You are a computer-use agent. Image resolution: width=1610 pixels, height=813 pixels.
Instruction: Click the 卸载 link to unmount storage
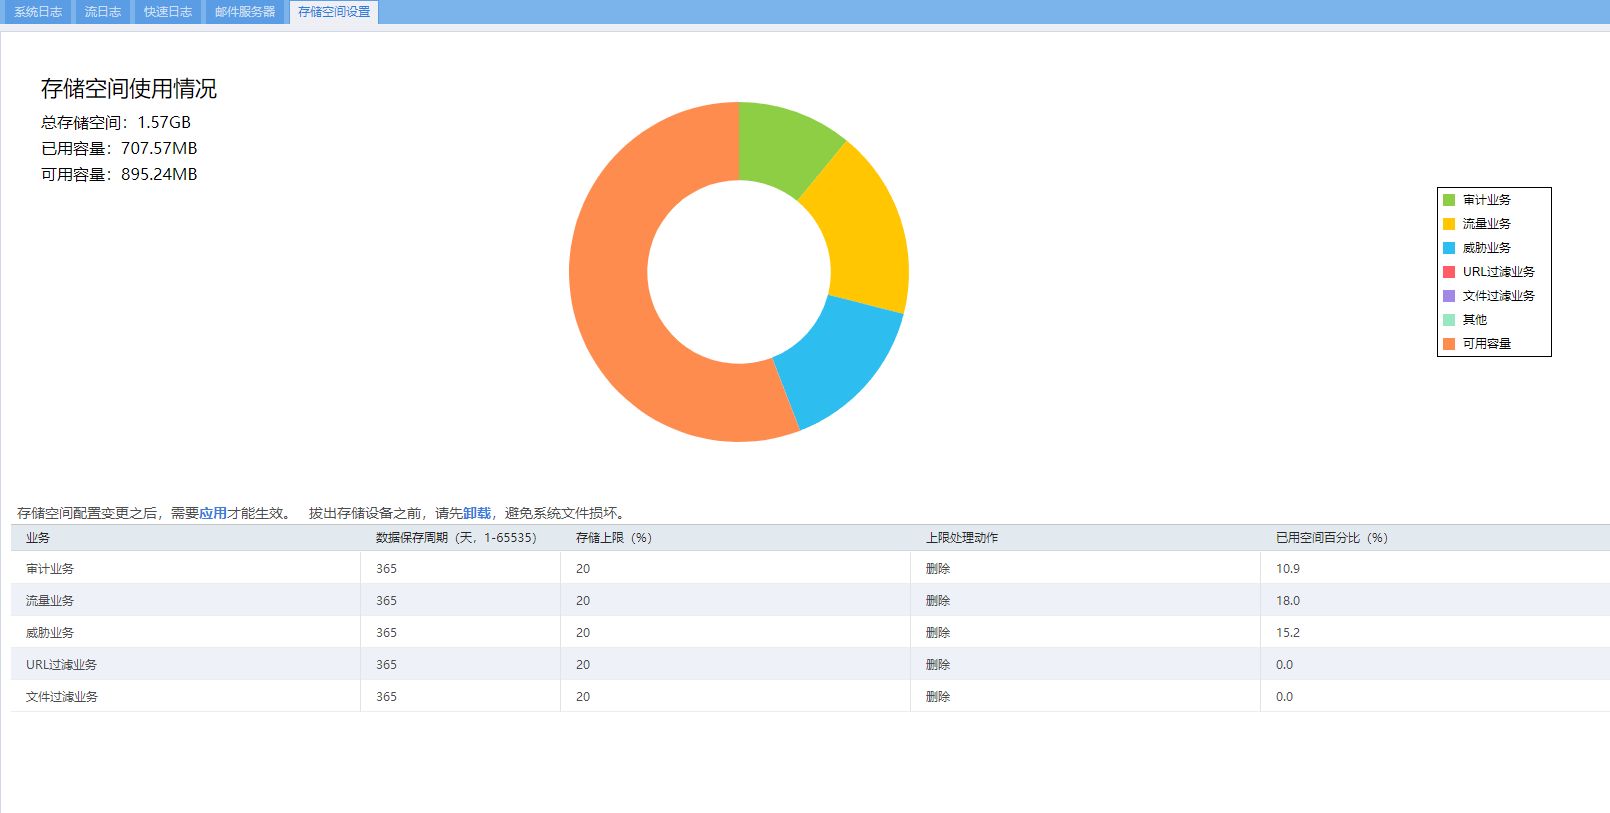[477, 513]
